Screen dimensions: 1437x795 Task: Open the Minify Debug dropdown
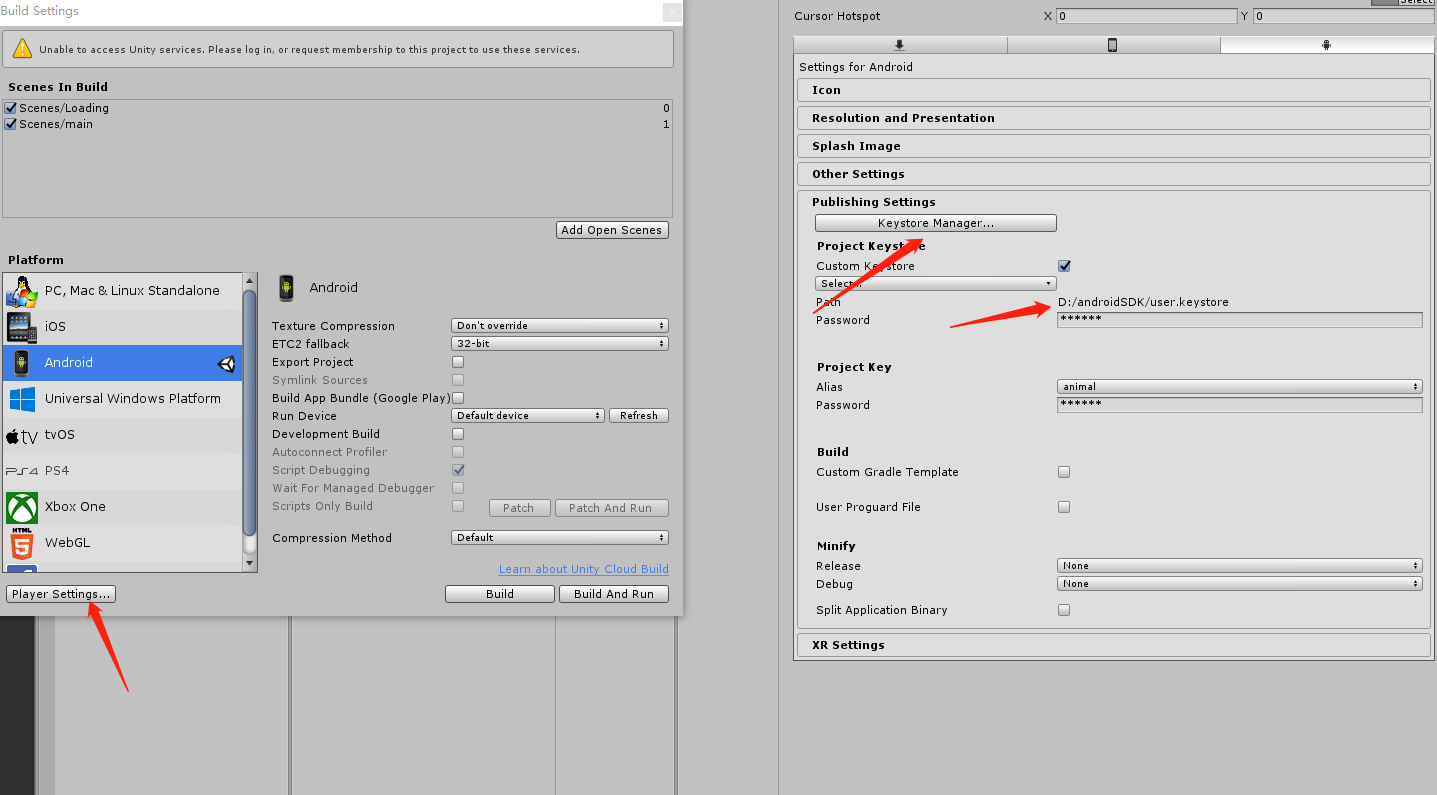tap(1240, 584)
